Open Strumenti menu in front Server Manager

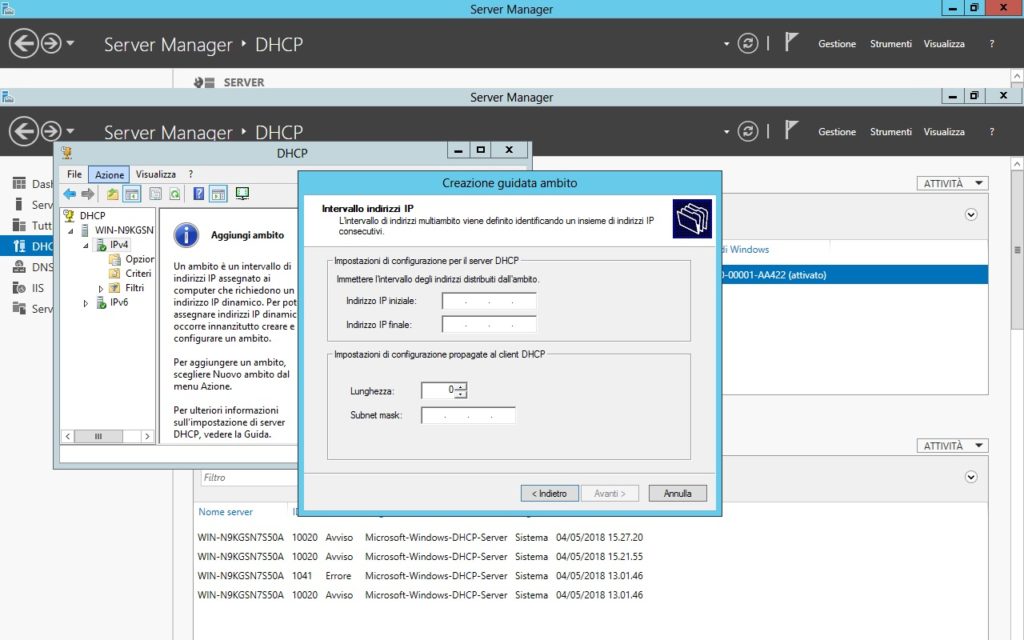click(x=890, y=132)
